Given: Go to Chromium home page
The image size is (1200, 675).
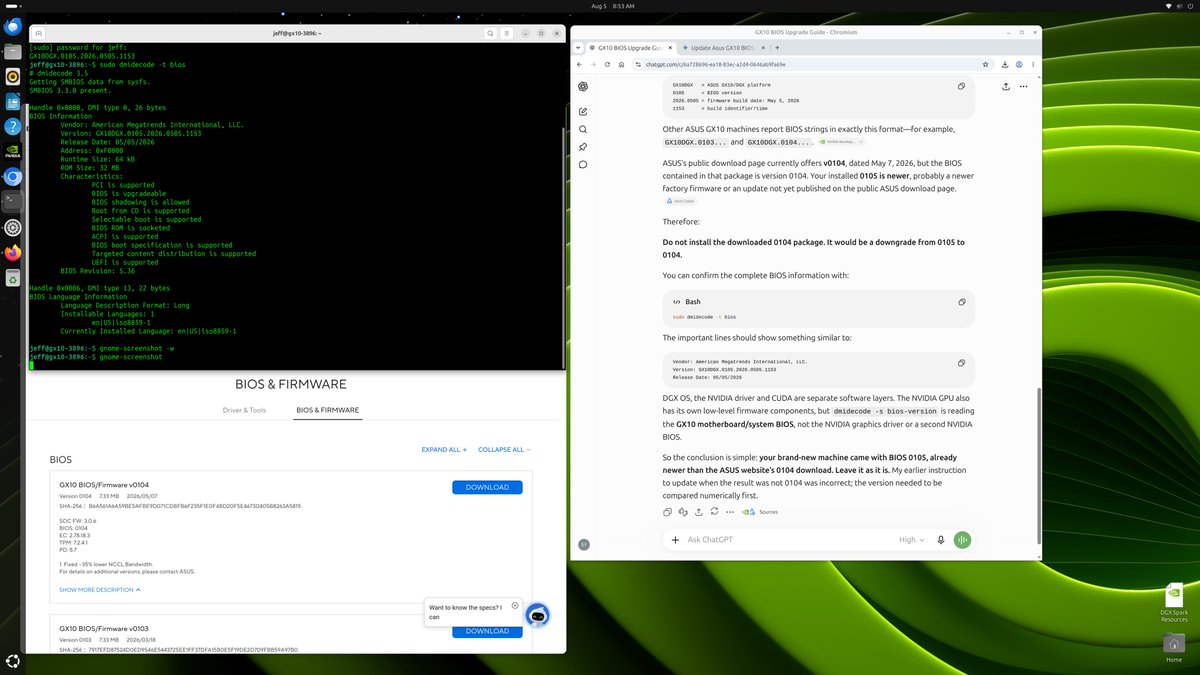Looking at the screenshot, I should click(x=622, y=64).
